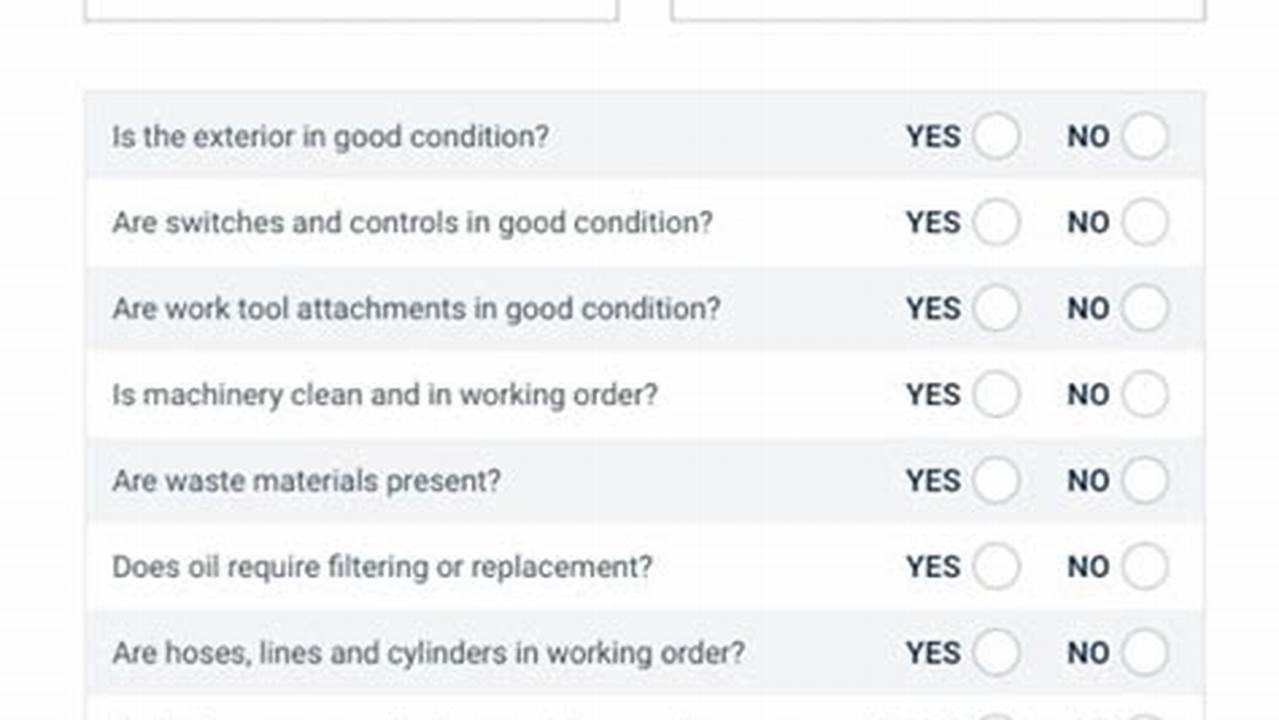The image size is (1279, 720).
Task: Select YES for machinery clean and working
Action: (997, 394)
